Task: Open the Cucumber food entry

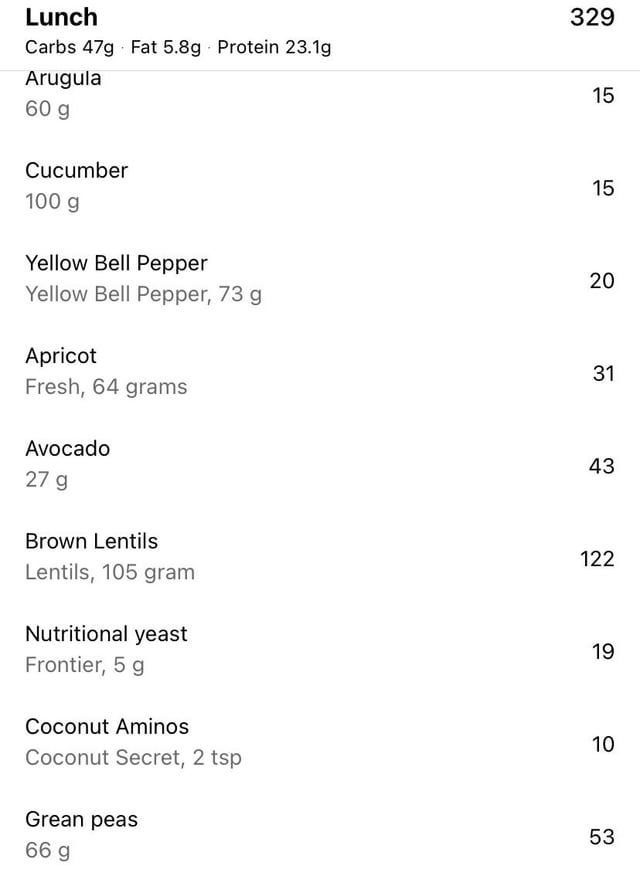Action: (x=76, y=171)
